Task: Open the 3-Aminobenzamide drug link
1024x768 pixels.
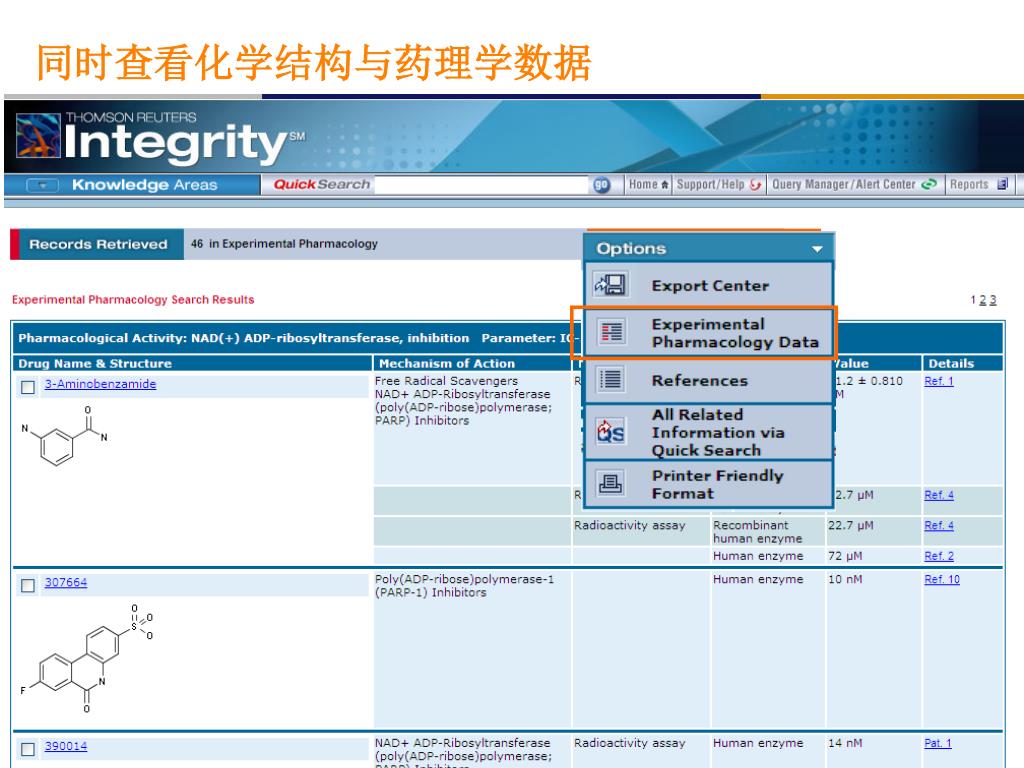Action: pyautogui.click(x=101, y=384)
